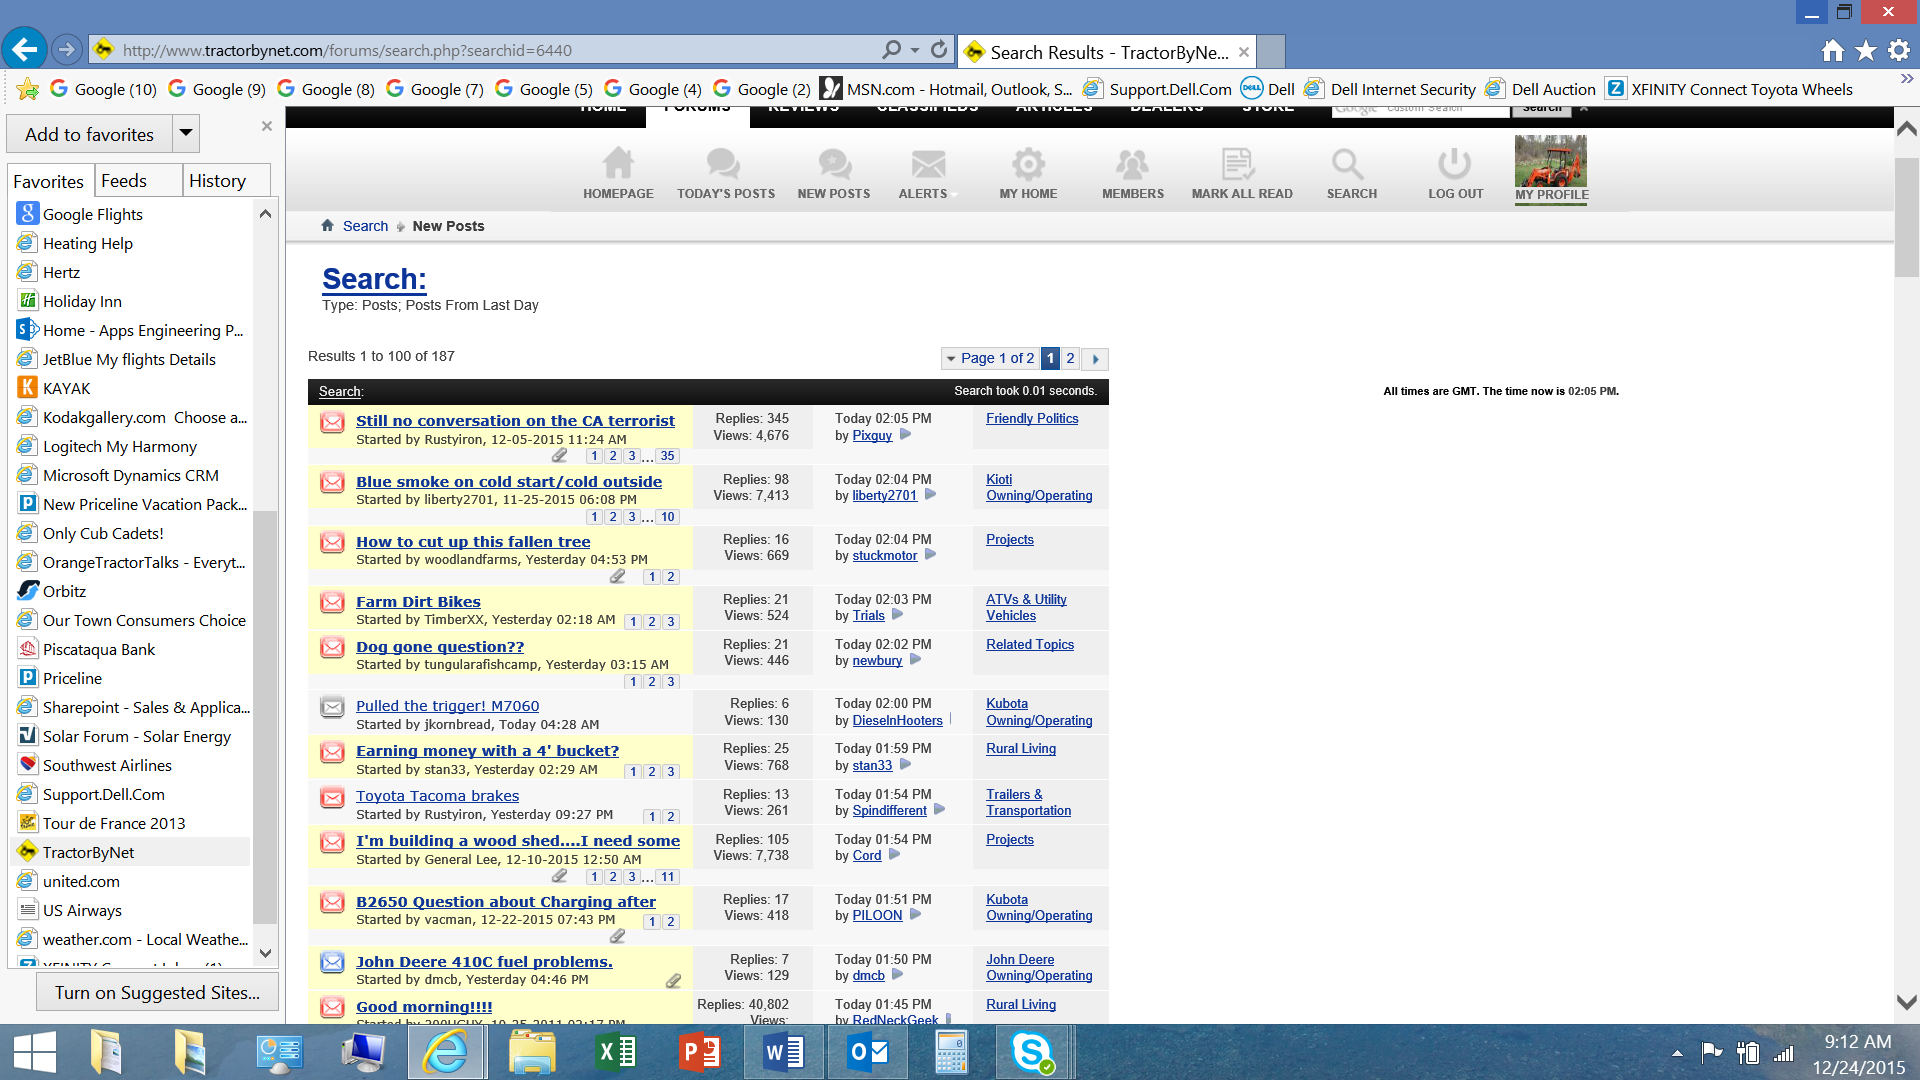Screen dimensions: 1920x1080
Task: Switch to the Feeds tab
Action: coord(124,181)
